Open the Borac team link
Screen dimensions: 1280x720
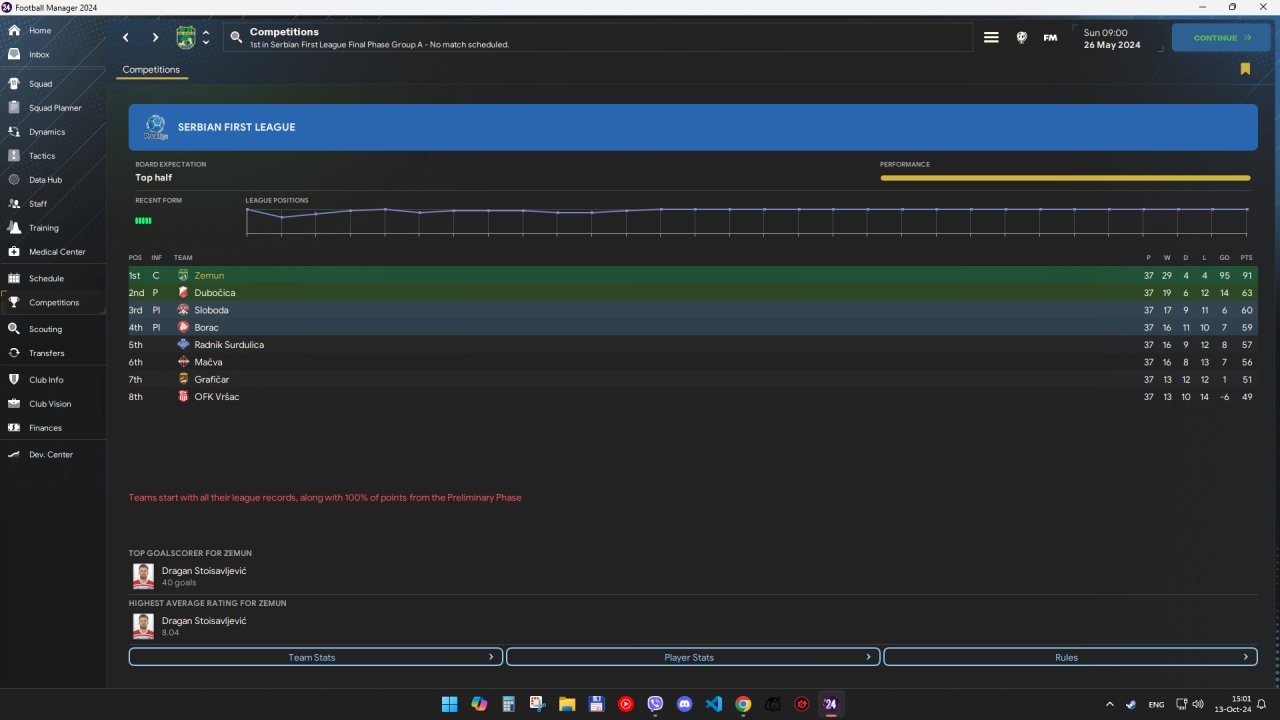click(x=207, y=328)
